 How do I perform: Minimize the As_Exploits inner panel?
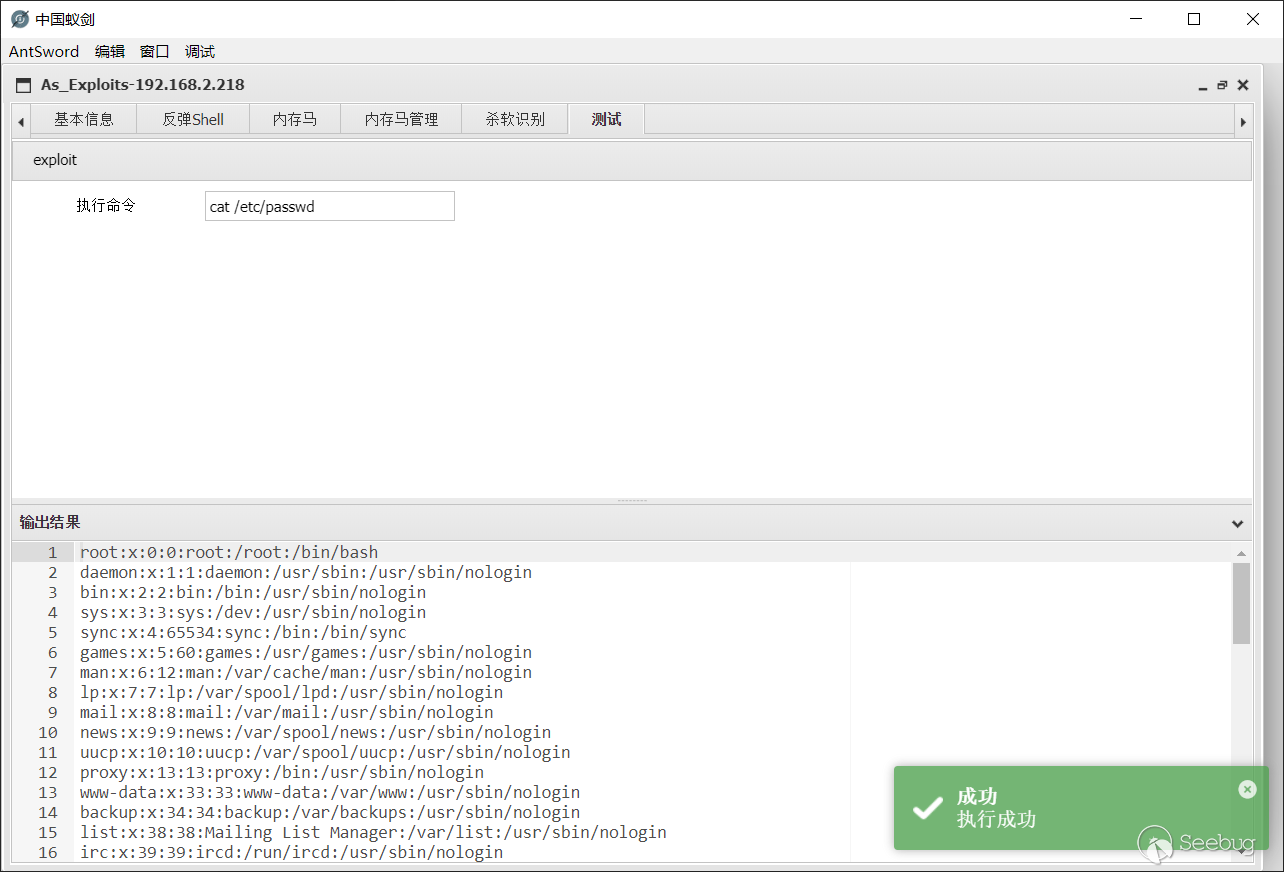(x=1203, y=86)
